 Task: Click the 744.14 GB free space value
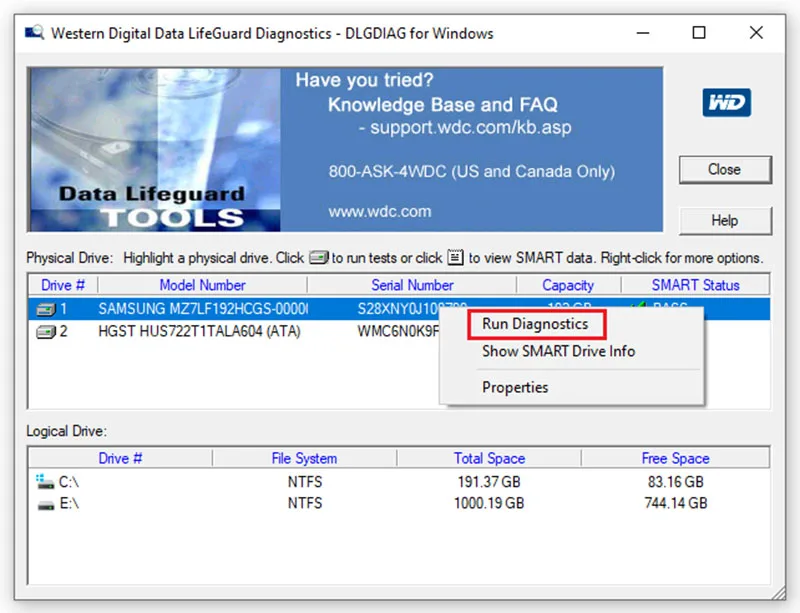[x=676, y=503]
